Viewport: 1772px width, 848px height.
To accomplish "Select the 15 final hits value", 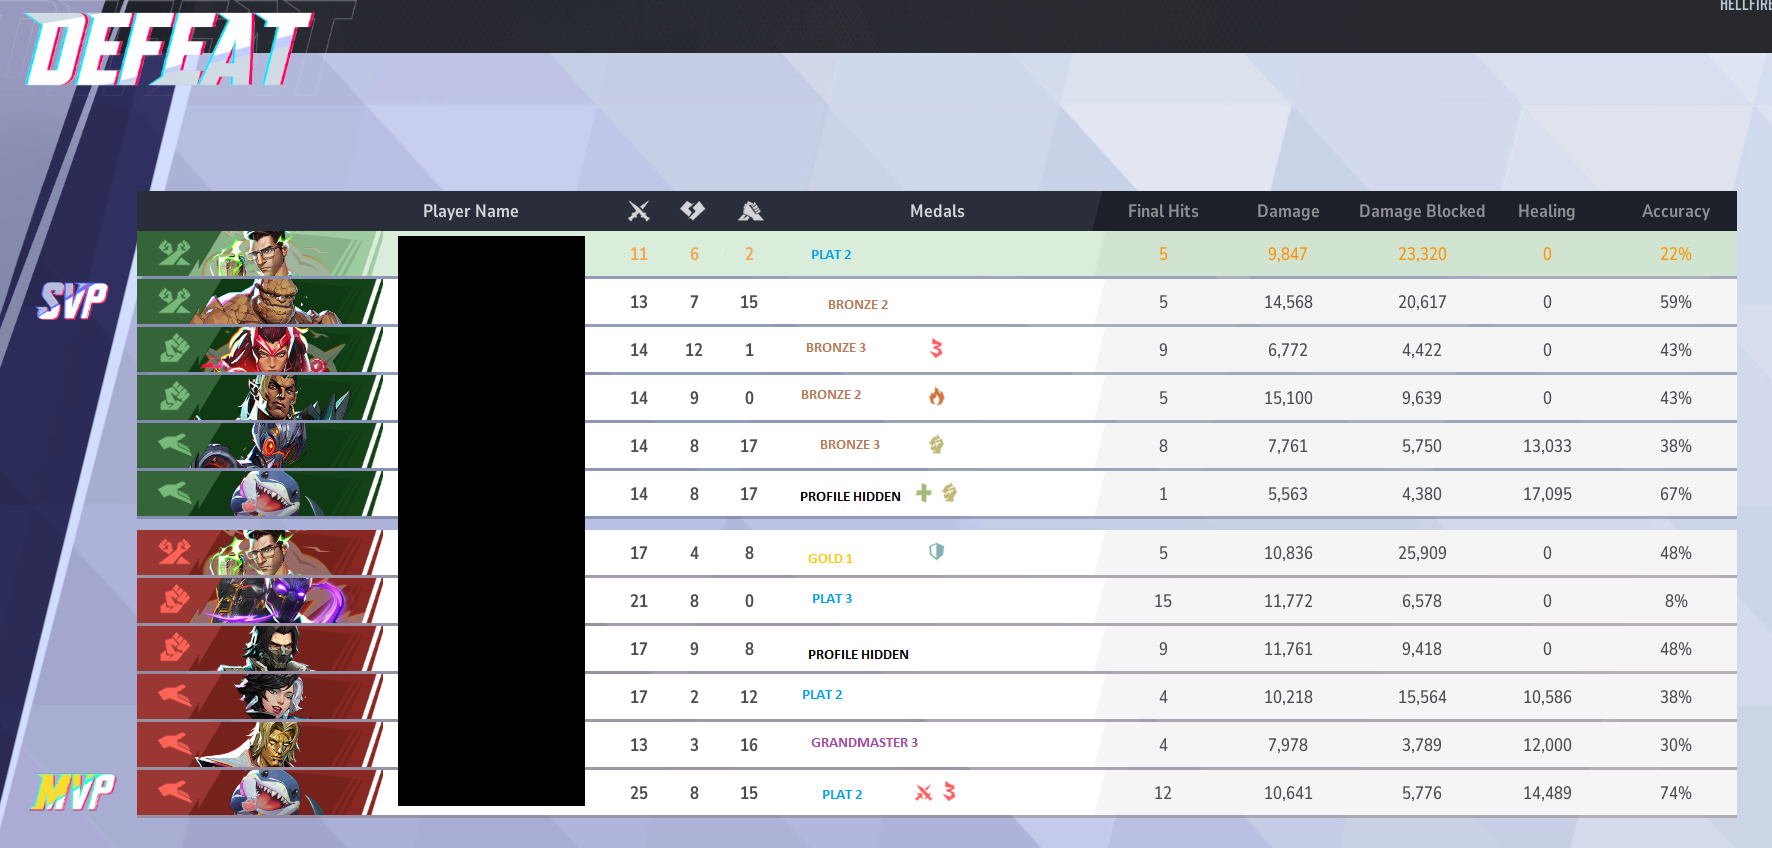I will tap(1163, 601).
